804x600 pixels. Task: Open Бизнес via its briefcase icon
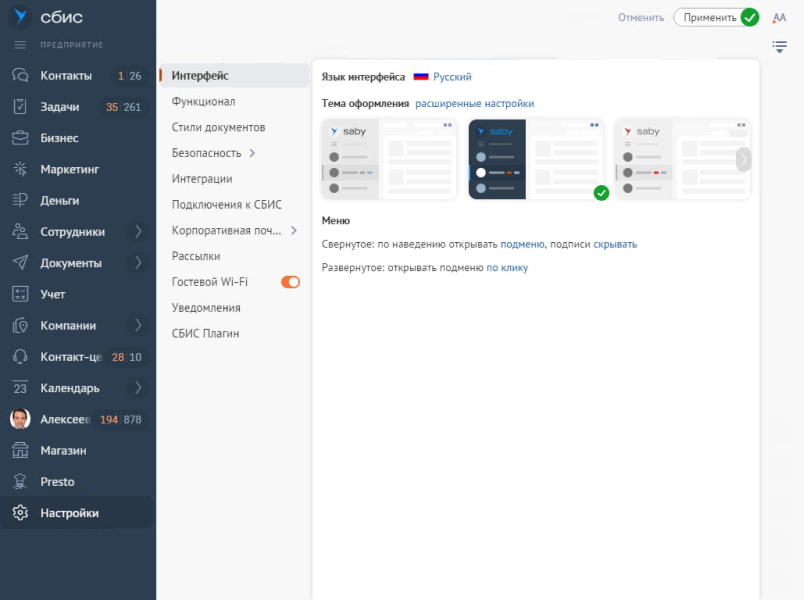click(20, 138)
